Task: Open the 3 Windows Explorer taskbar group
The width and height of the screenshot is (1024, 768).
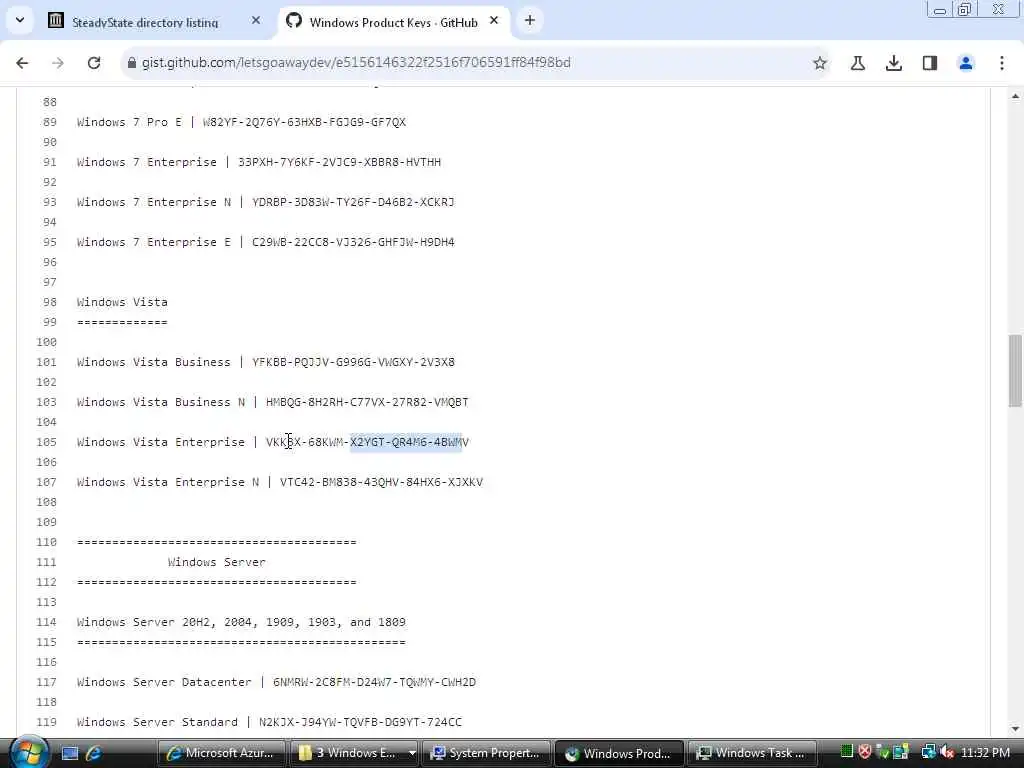Action: (355, 753)
